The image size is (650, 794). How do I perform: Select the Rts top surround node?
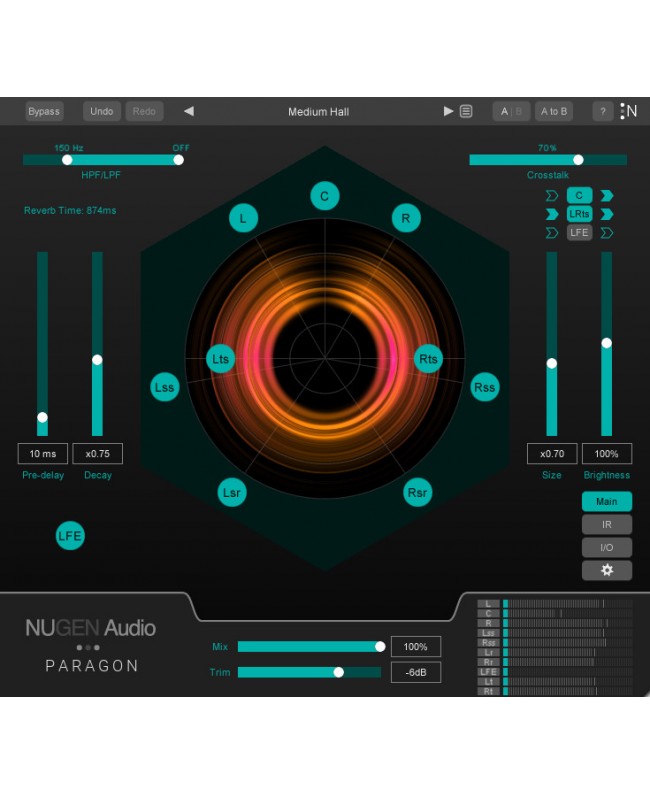[x=428, y=359]
